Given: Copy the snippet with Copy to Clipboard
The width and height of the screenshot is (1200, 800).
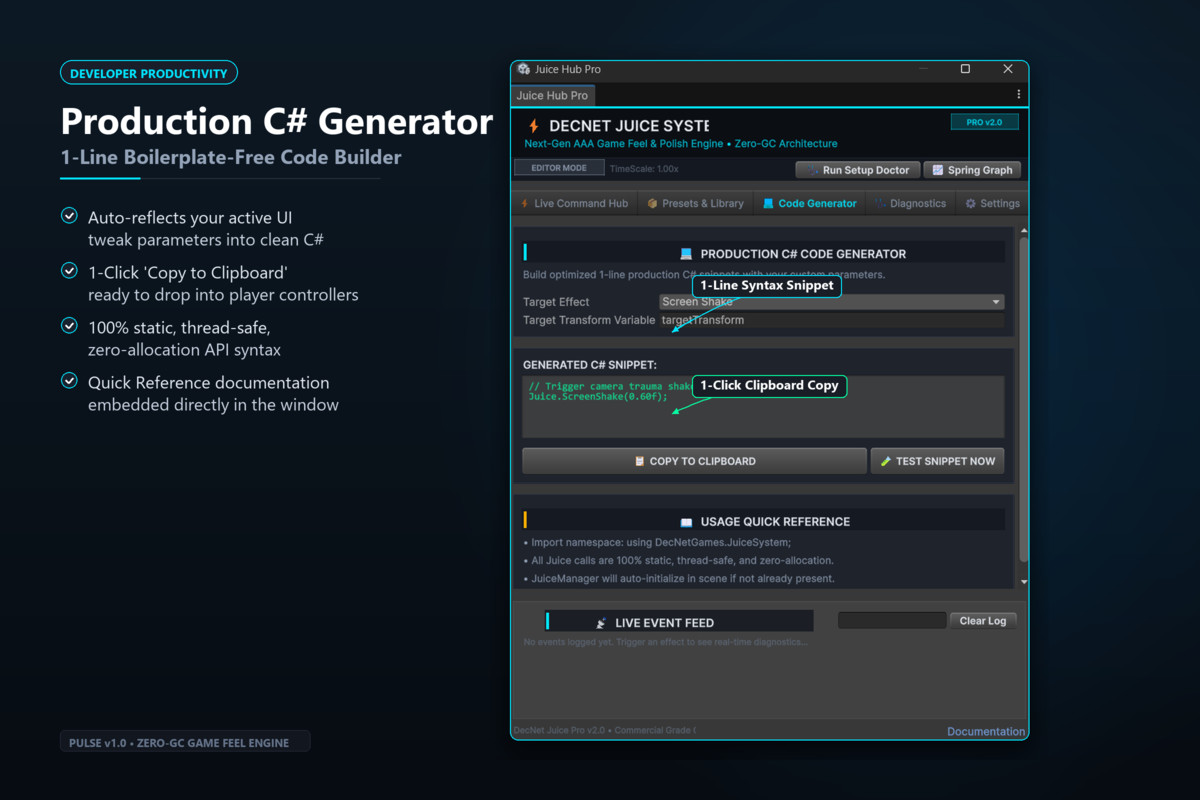Looking at the screenshot, I should pyautogui.click(x=694, y=461).
